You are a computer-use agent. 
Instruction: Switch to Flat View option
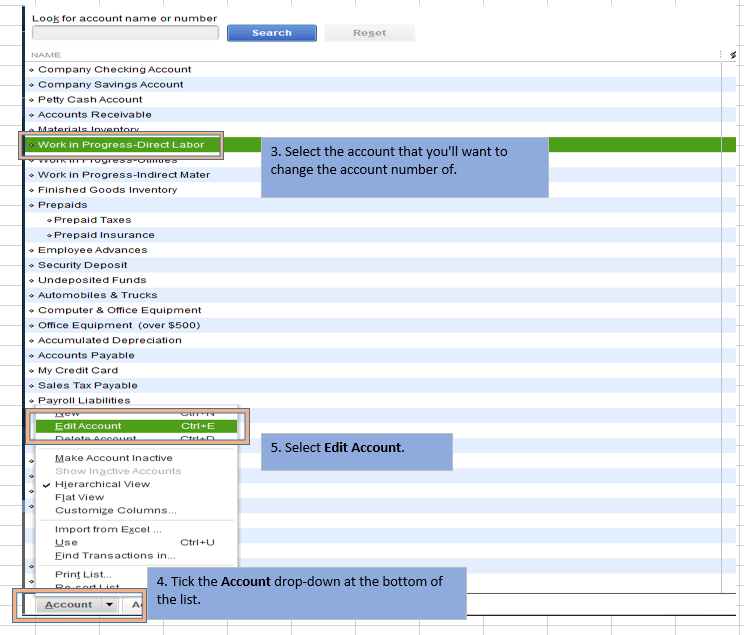tap(136, 497)
